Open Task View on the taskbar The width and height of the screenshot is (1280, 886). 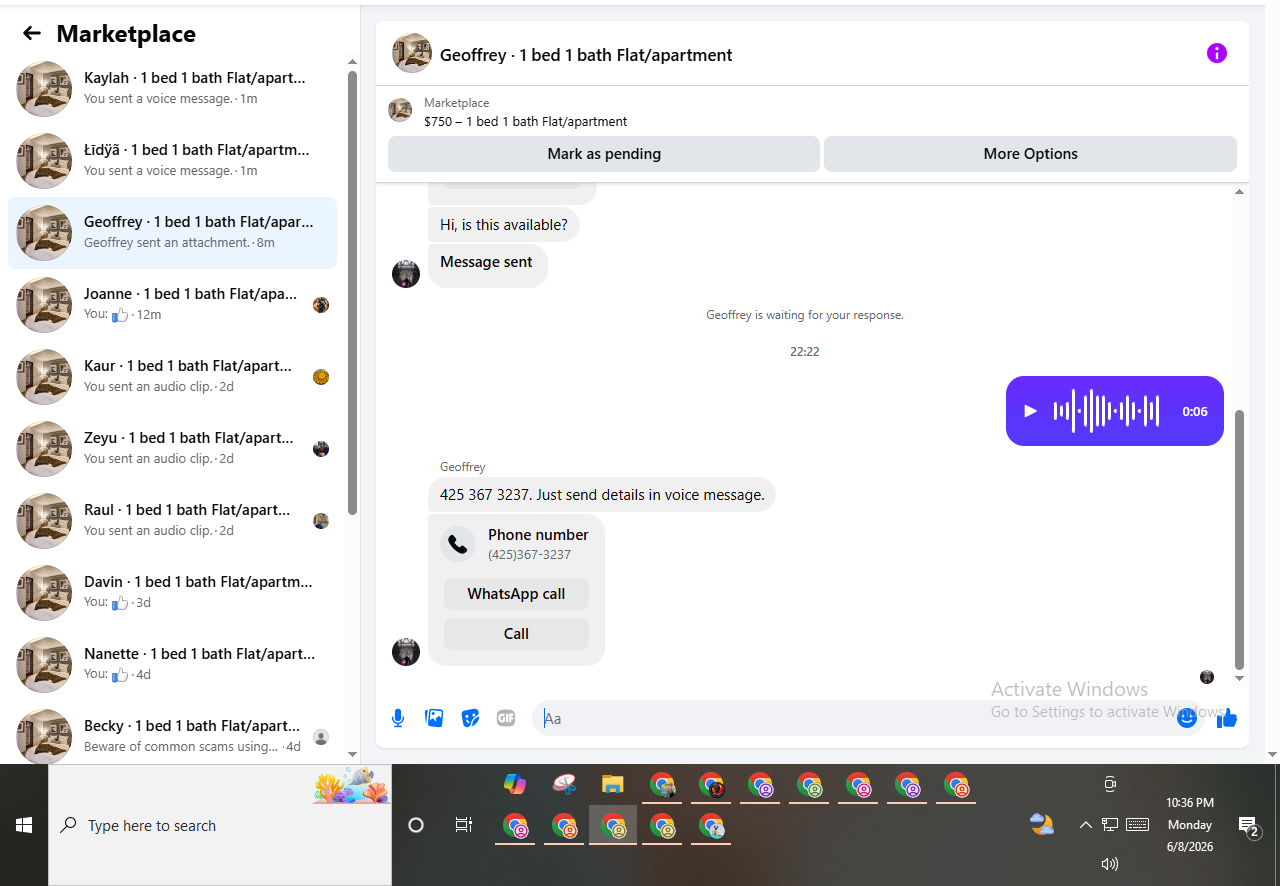click(463, 825)
